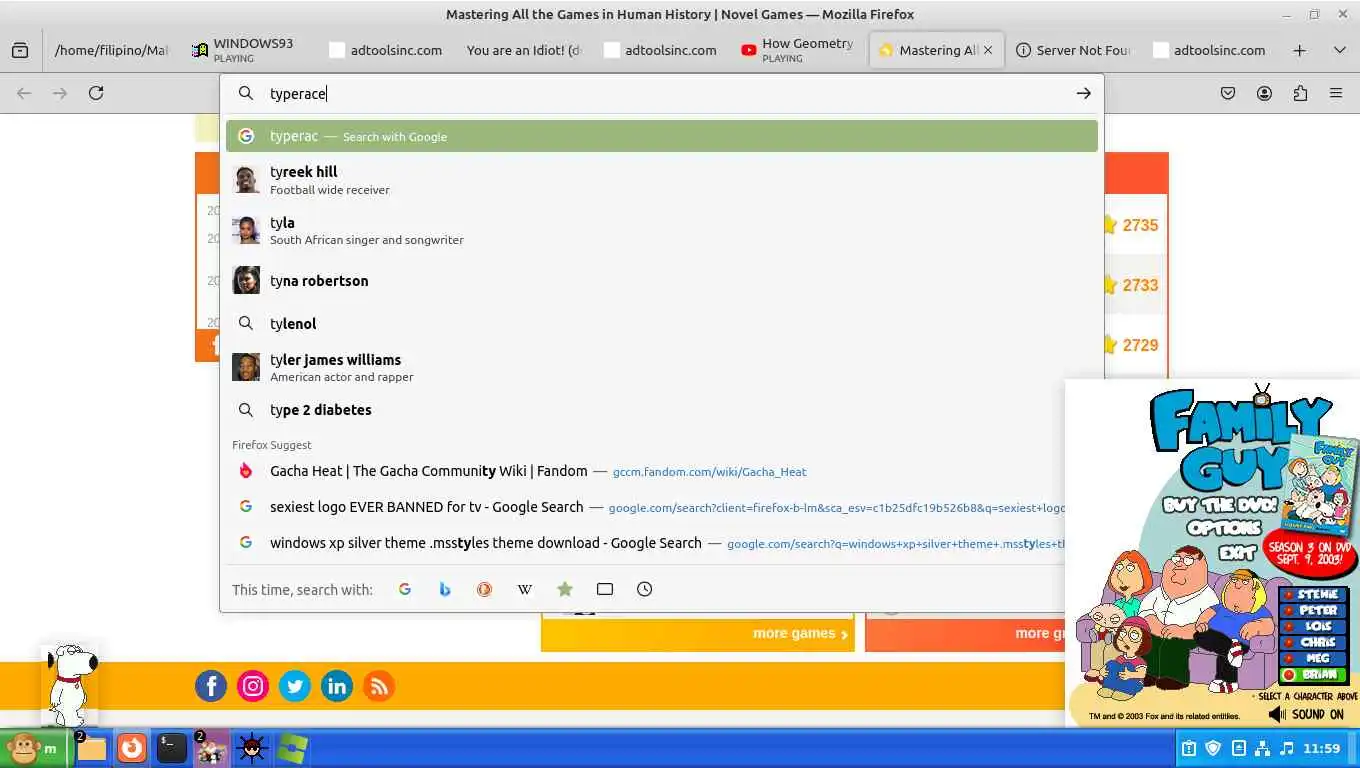Click the yellow 'more games' button
Viewport: 1360px width, 768px height.
point(698,633)
